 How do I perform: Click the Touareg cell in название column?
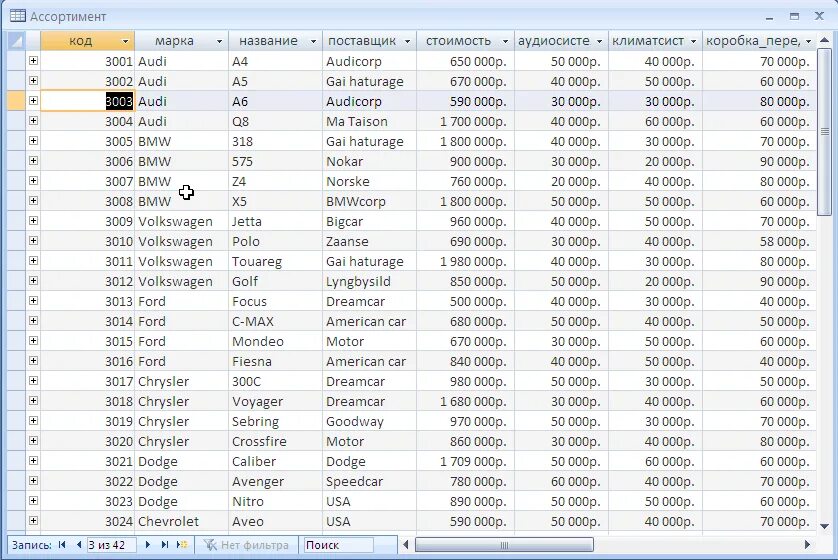click(x=275, y=261)
